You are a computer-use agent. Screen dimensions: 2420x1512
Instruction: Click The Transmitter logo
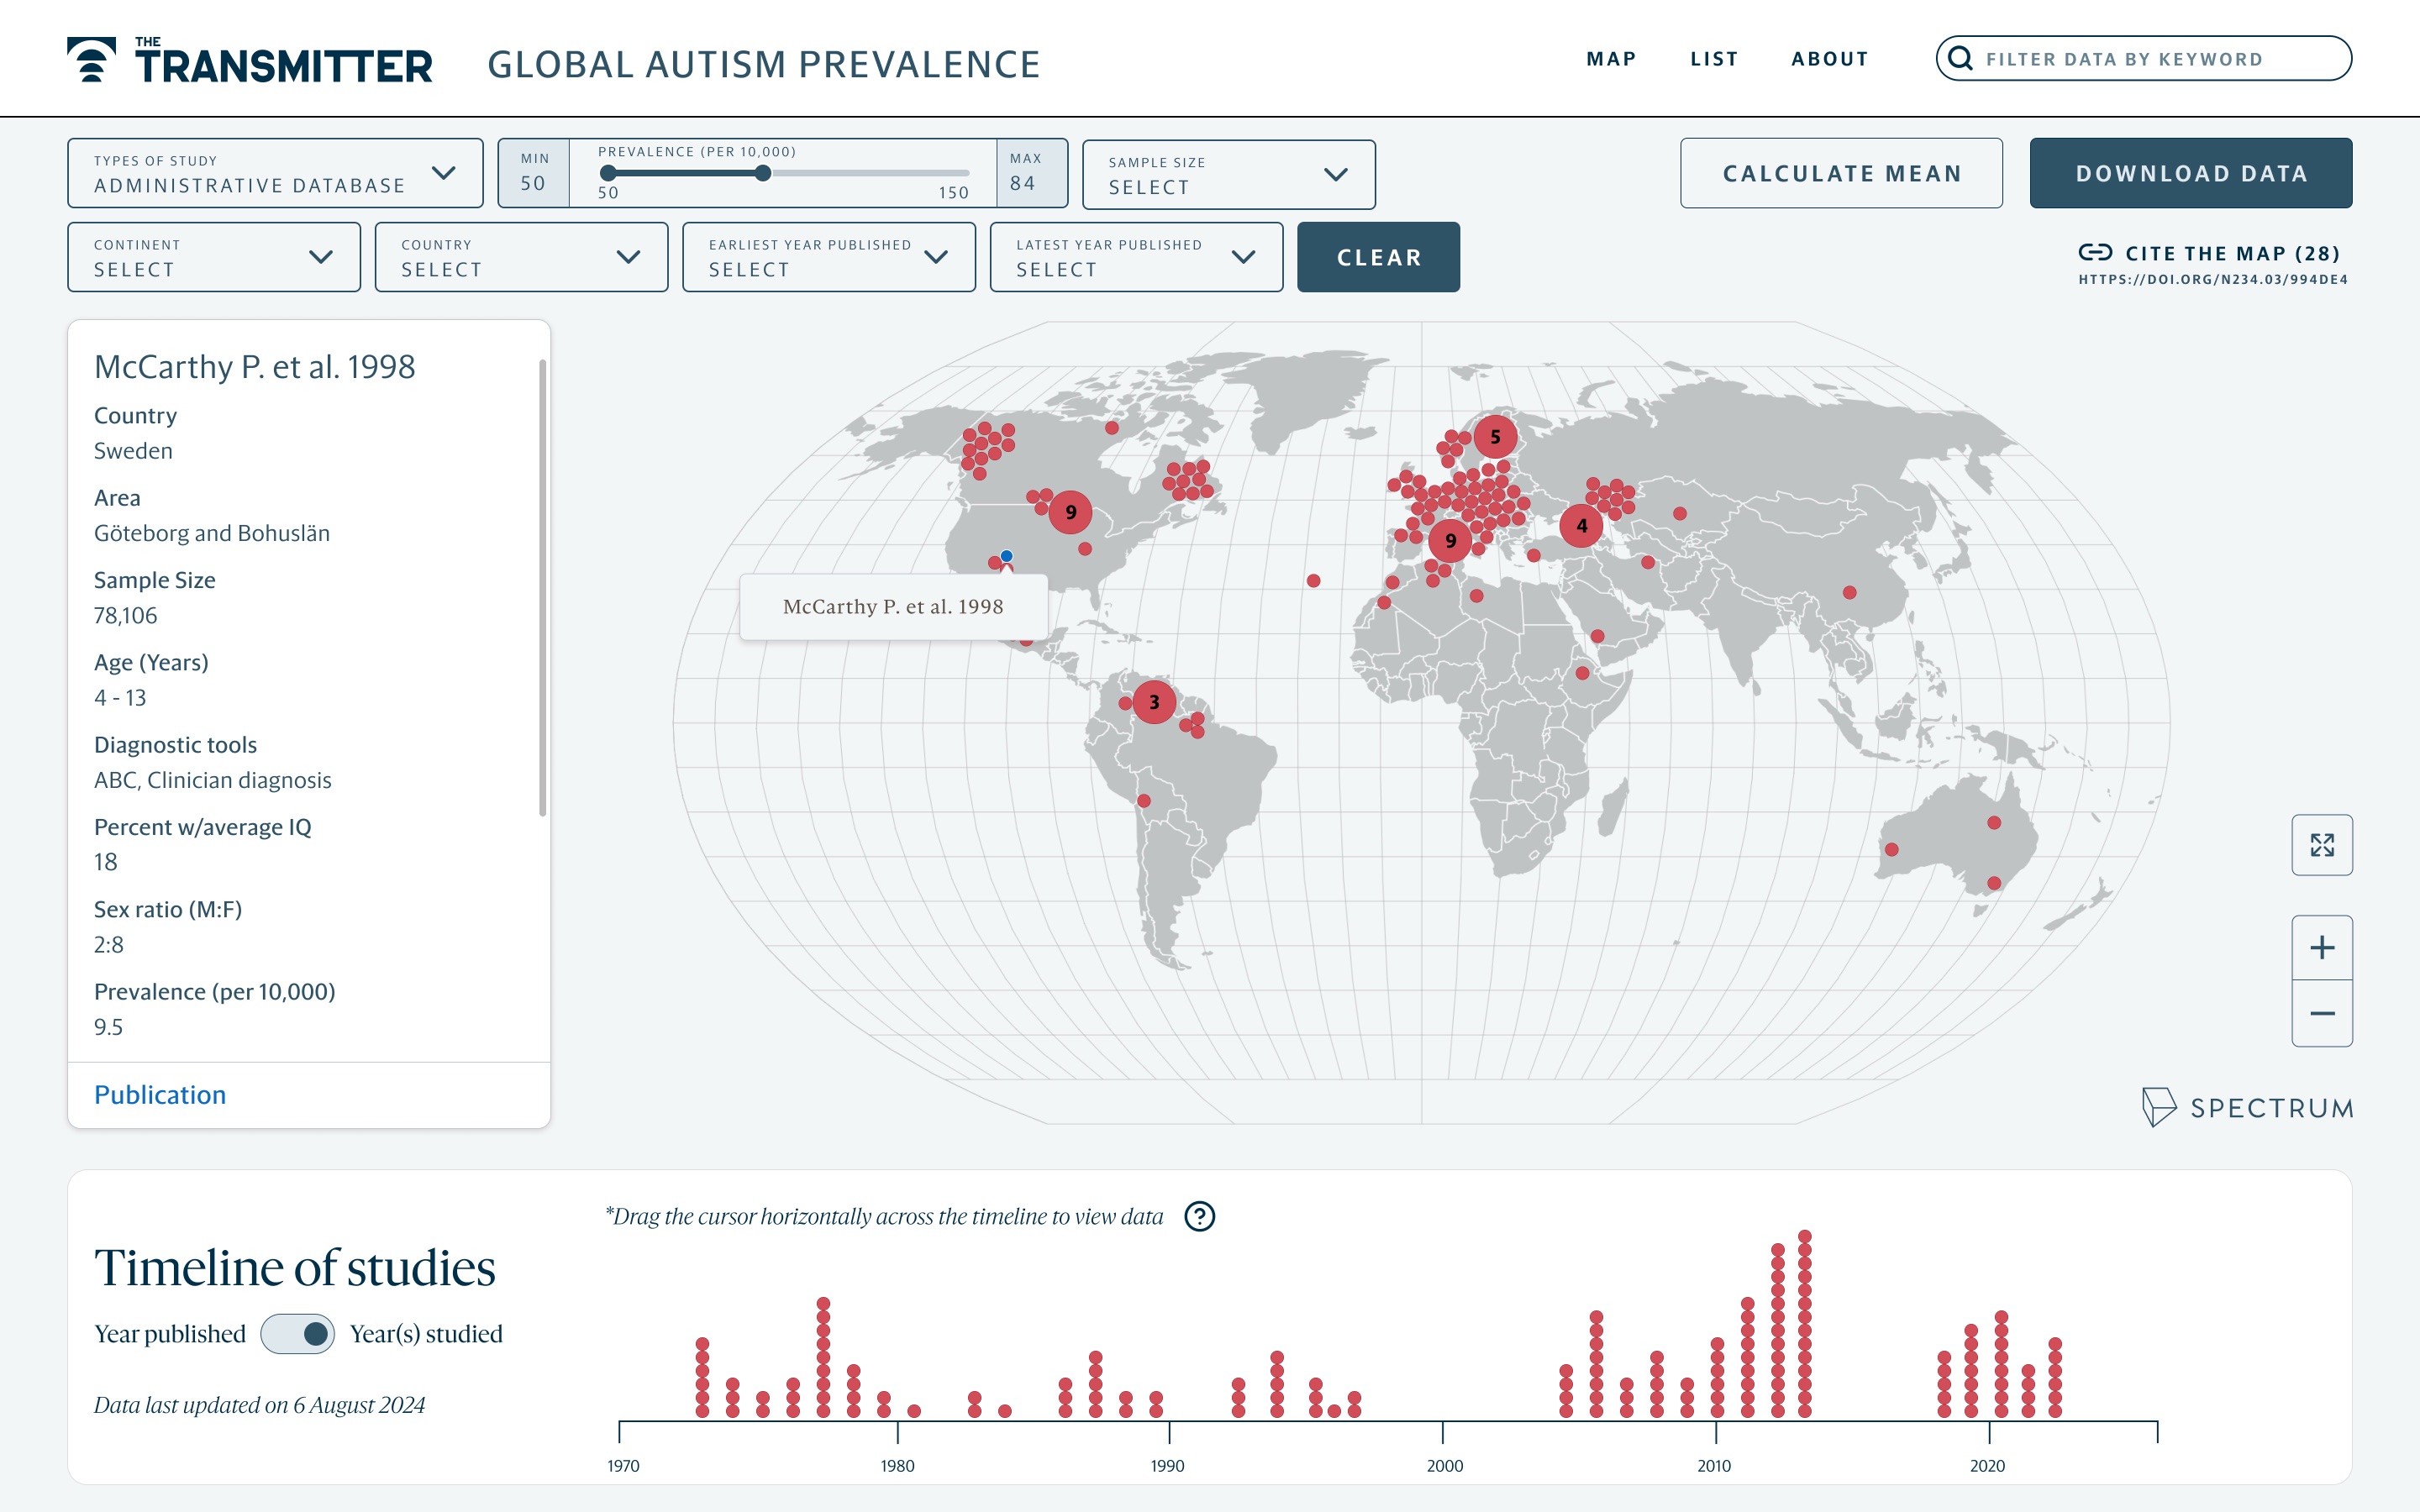click(x=249, y=60)
